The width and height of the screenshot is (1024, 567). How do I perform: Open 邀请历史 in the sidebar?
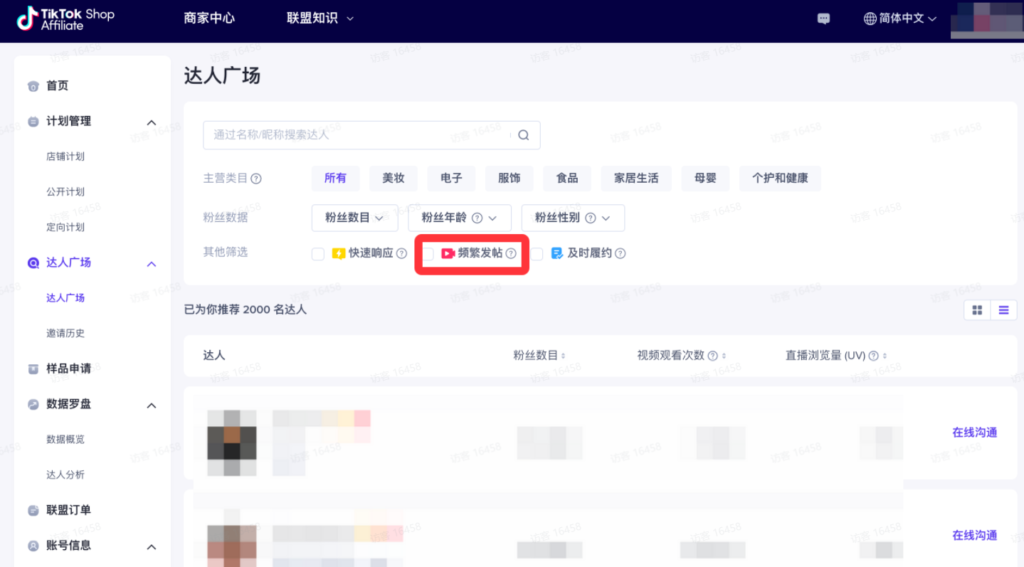point(65,333)
